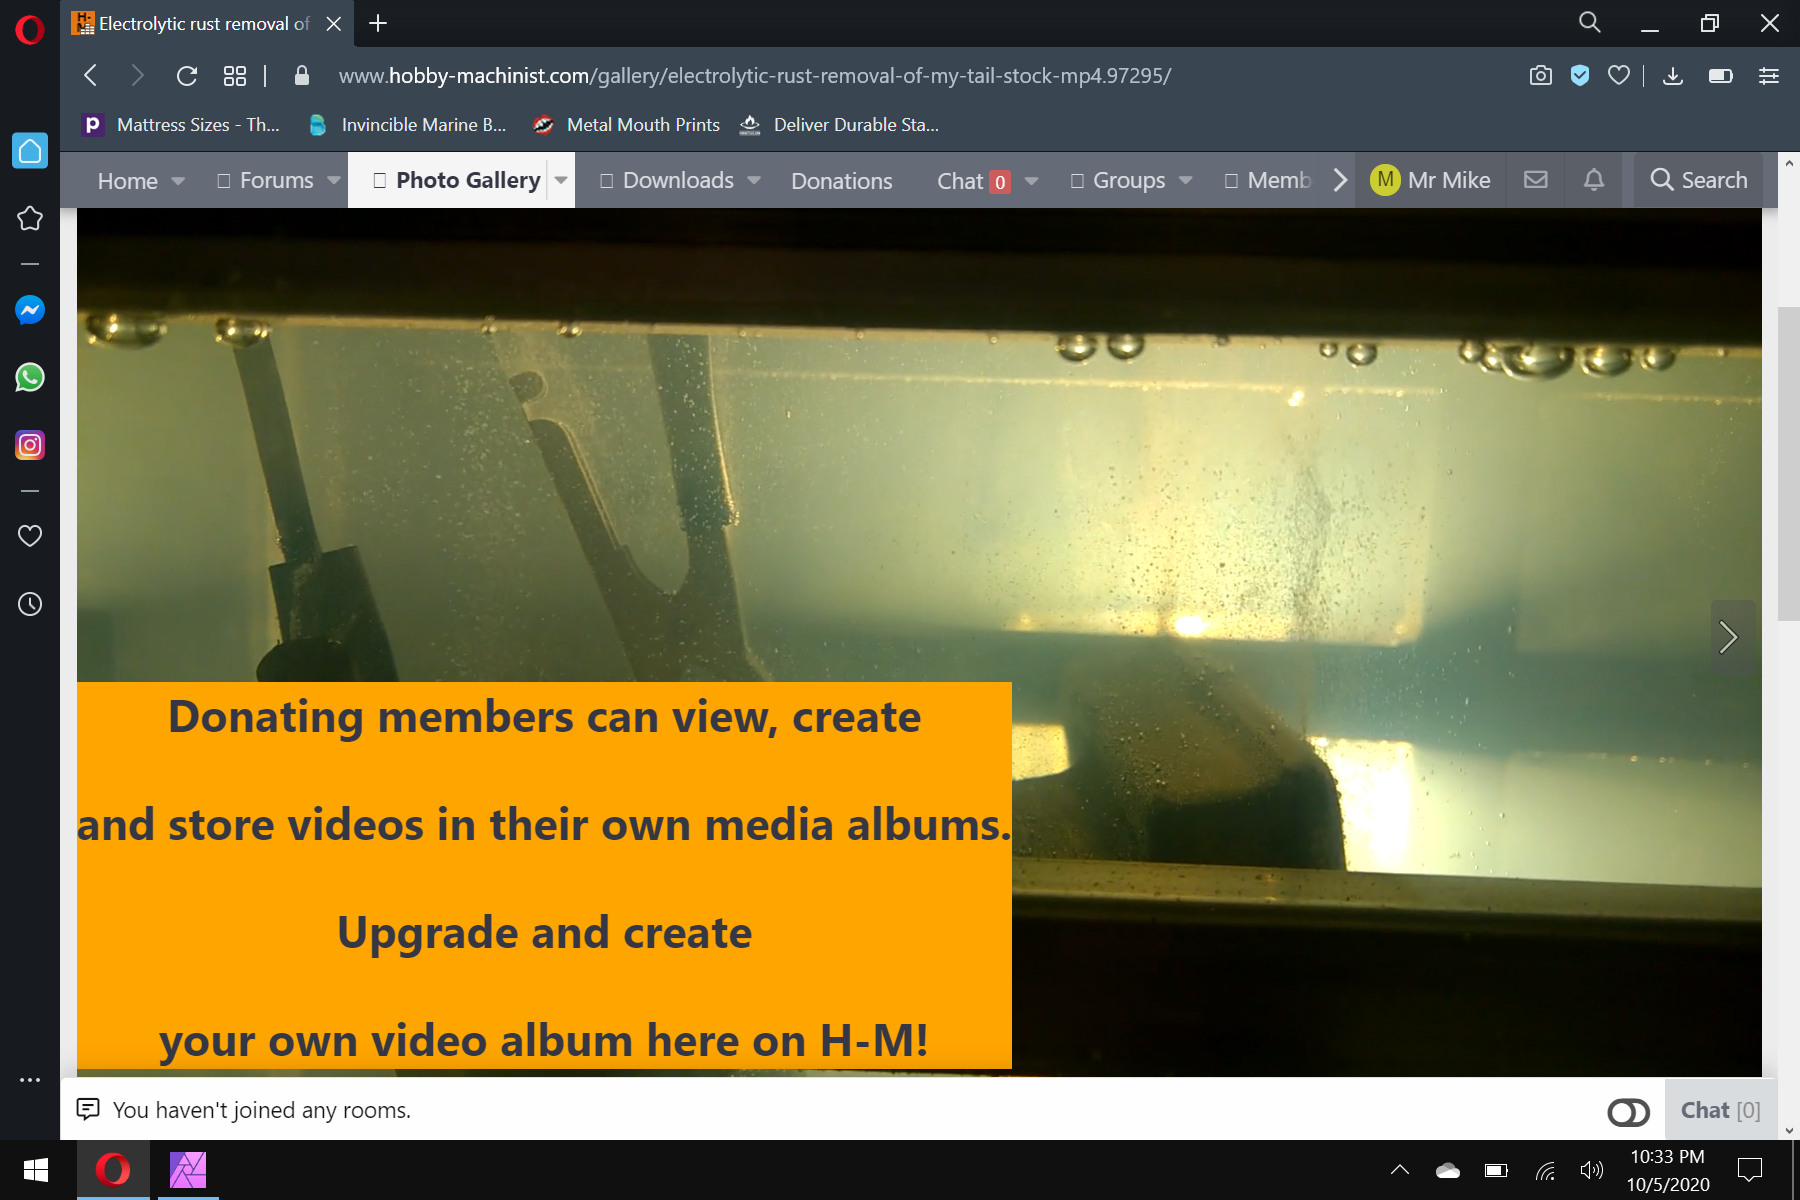This screenshot has width=1800, height=1200.
Task: Open OneDrive cloud tray icon
Action: click(x=1448, y=1170)
